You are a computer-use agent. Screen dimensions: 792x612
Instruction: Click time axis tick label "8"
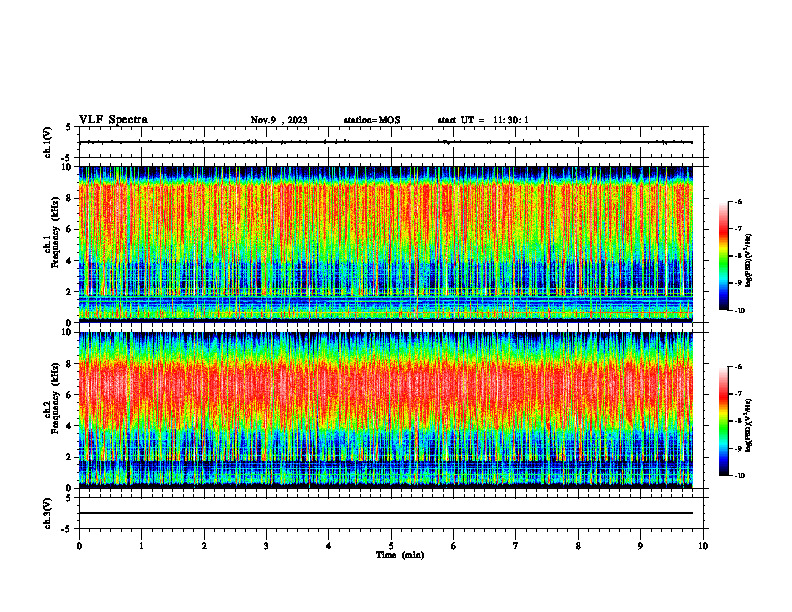(x=578, y=546)
